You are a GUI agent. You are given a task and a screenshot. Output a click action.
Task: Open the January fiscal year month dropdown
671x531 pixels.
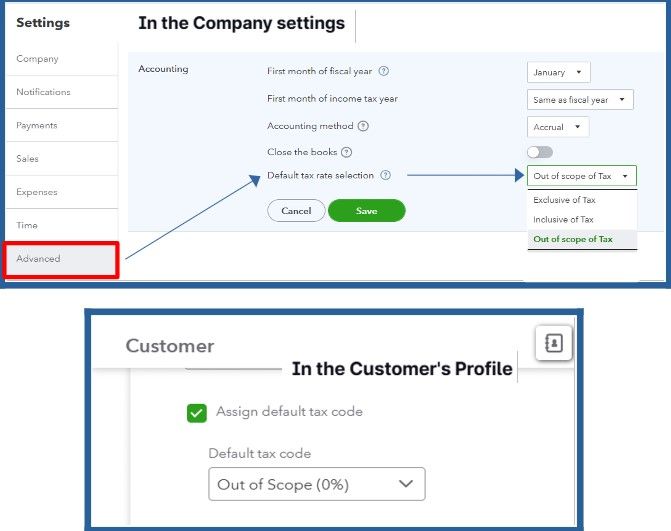[x=558, y=72]
